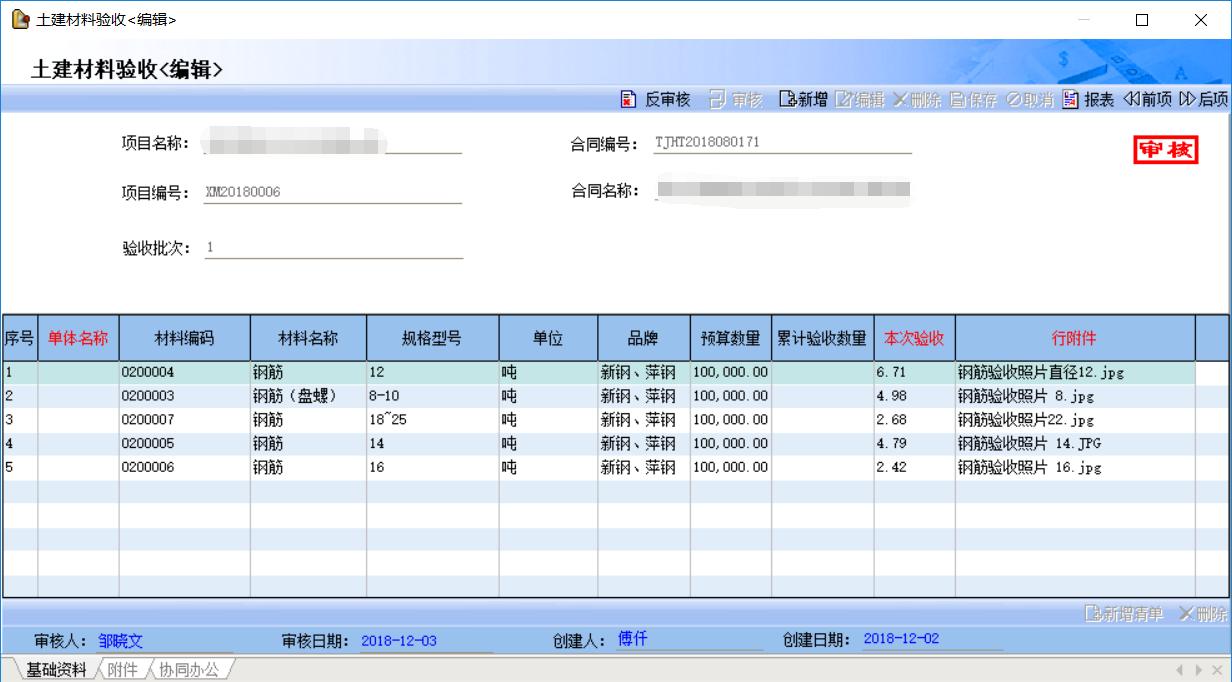Switch to the 协同办公 tab

(x=189, y=670)
